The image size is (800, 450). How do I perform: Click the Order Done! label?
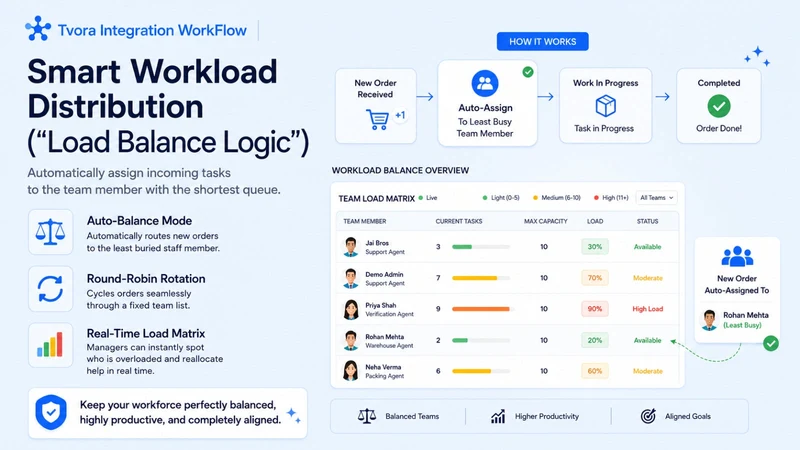coord(719,129)
